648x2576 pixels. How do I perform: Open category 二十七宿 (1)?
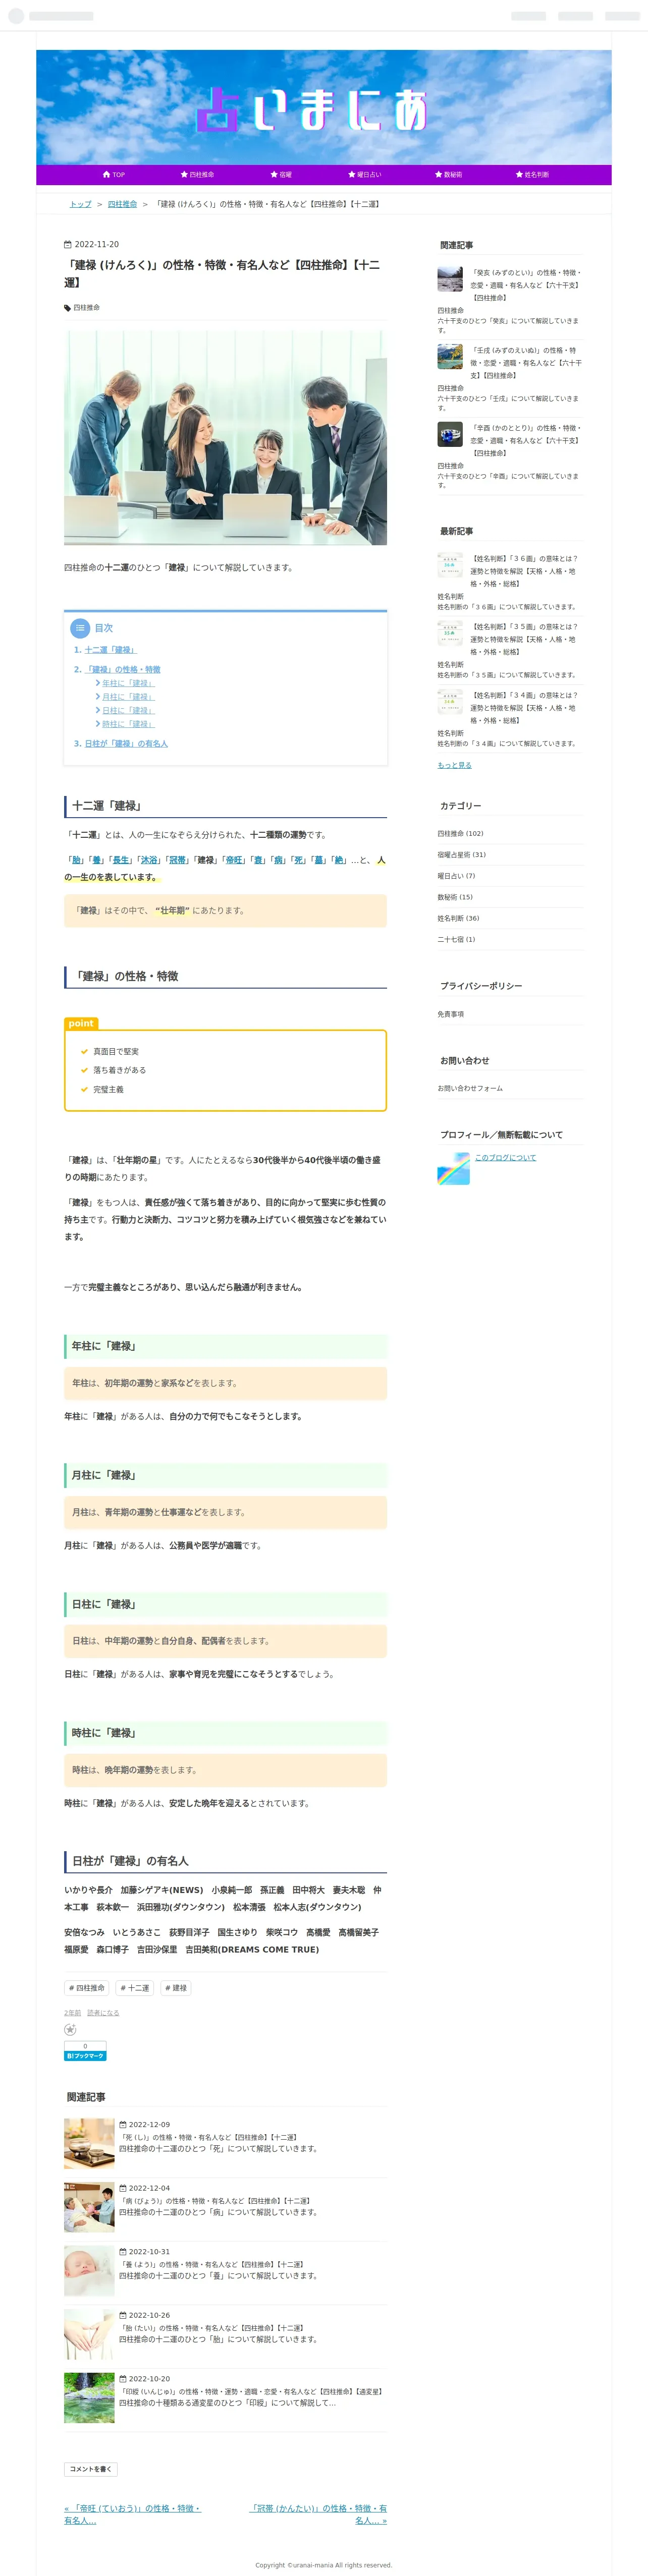[456, 940]
